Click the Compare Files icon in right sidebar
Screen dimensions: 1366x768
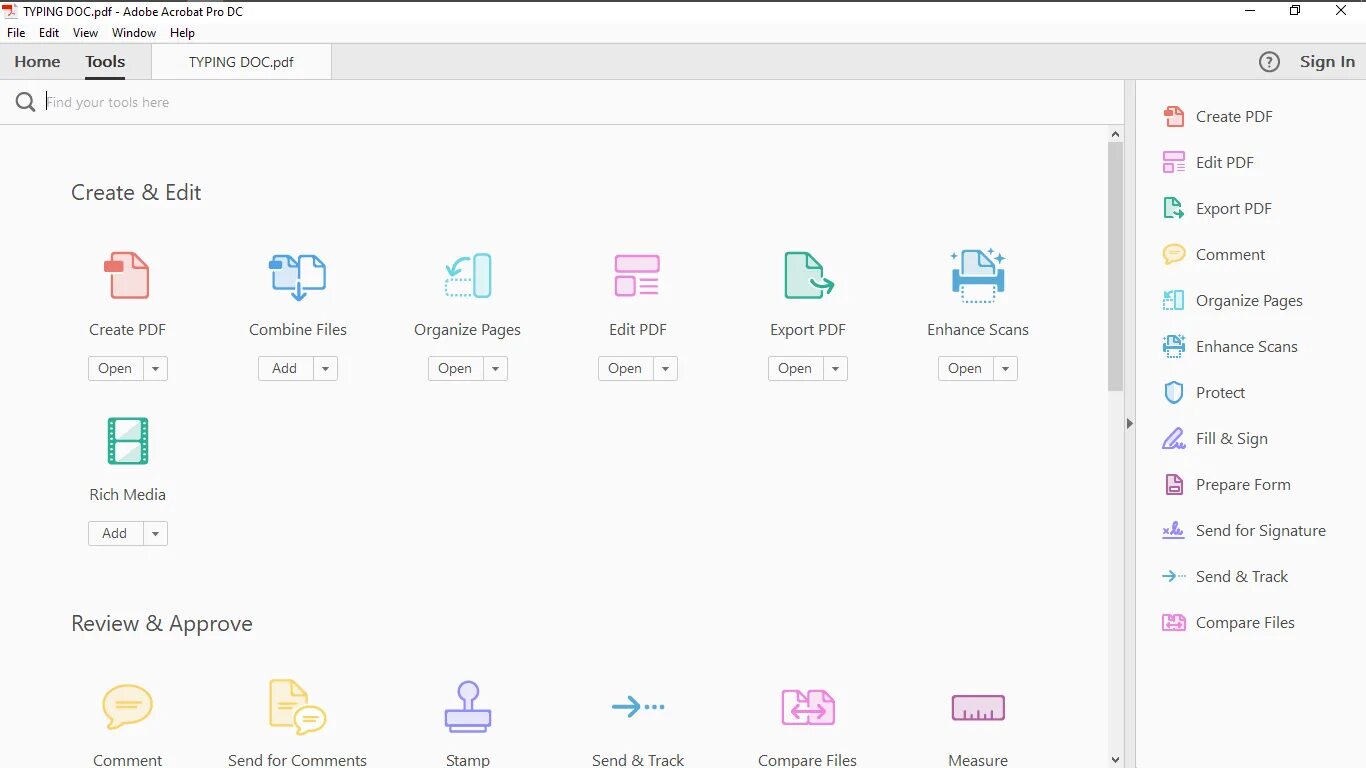point(1173,623)
